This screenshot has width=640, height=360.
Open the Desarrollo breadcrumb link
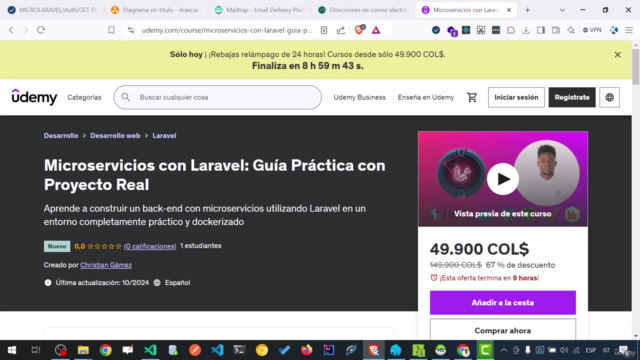61,136
